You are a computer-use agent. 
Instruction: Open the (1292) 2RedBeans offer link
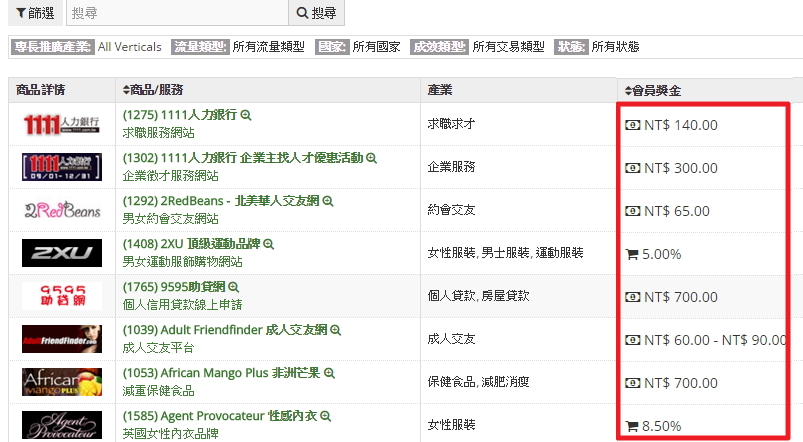pyautogui.click(x=221, y=201)
